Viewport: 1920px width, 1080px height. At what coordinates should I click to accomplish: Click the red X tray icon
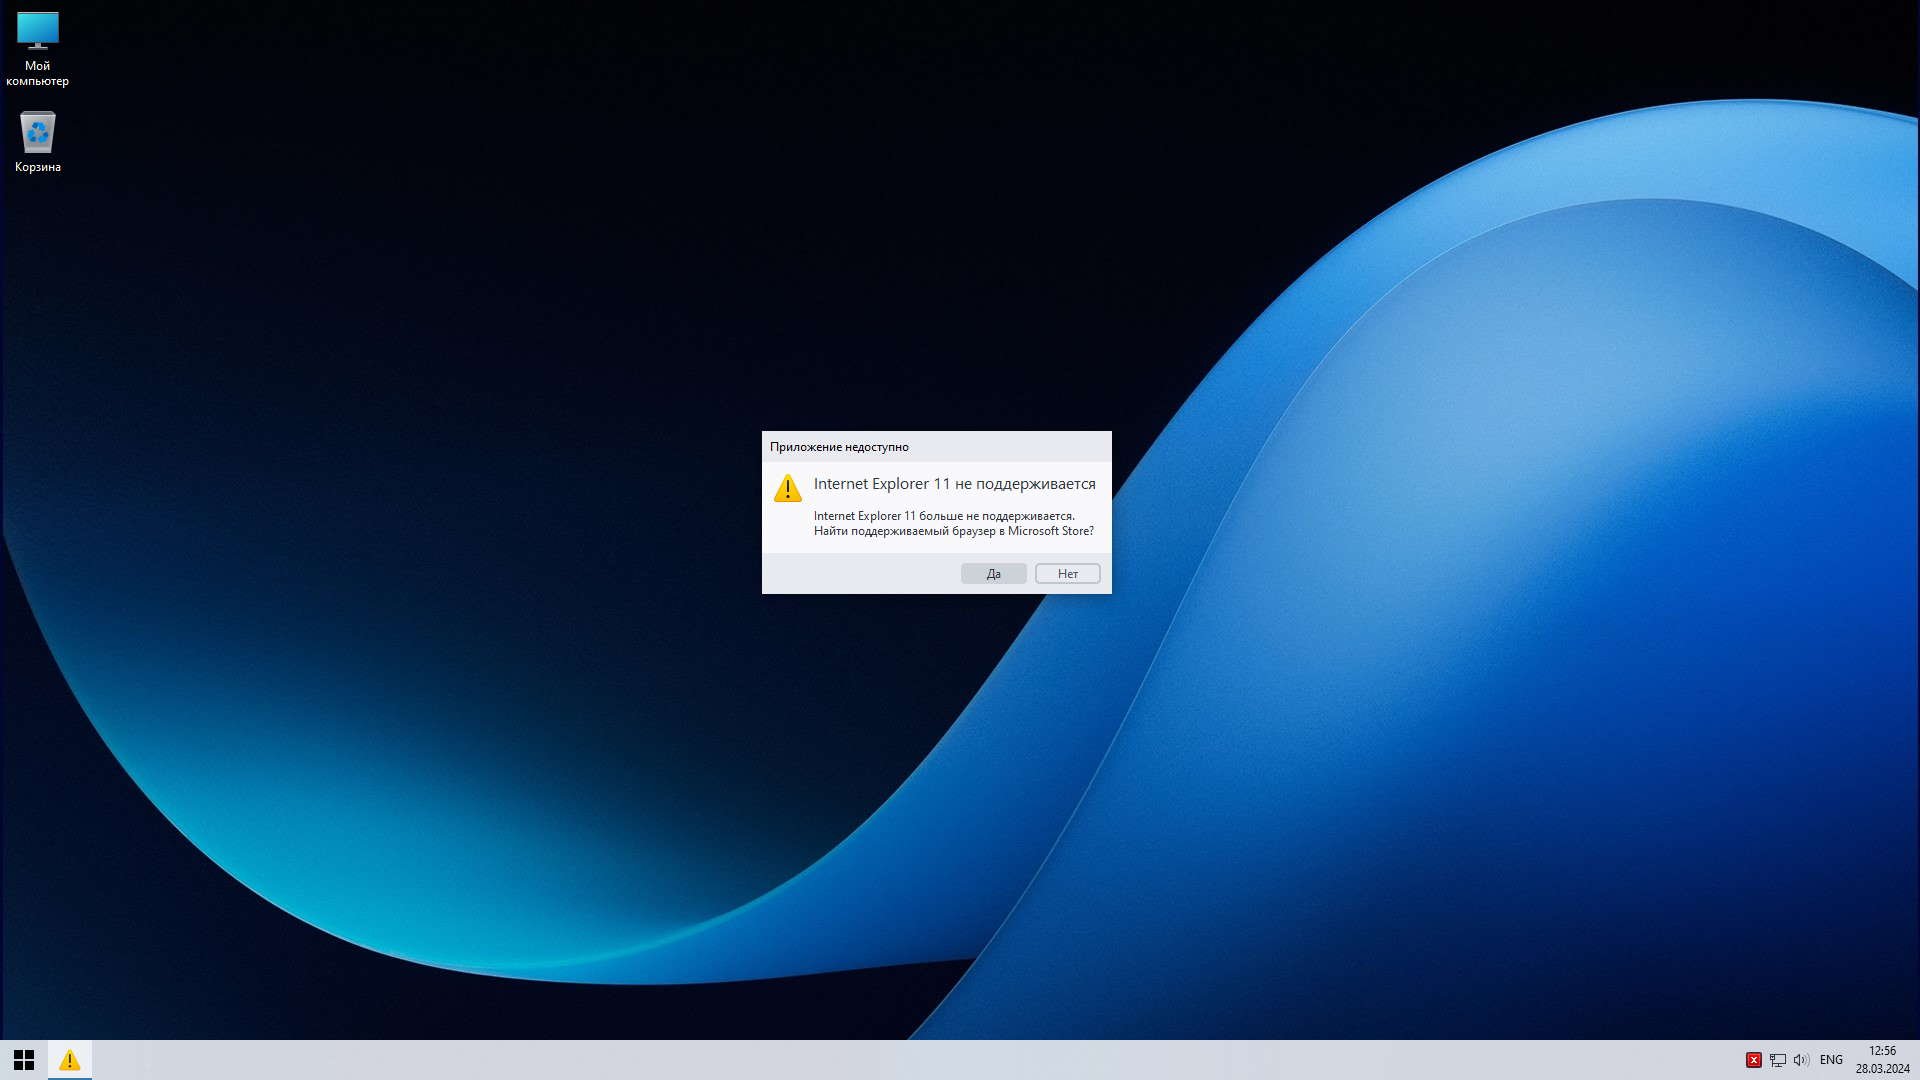pos(1753,1060)
